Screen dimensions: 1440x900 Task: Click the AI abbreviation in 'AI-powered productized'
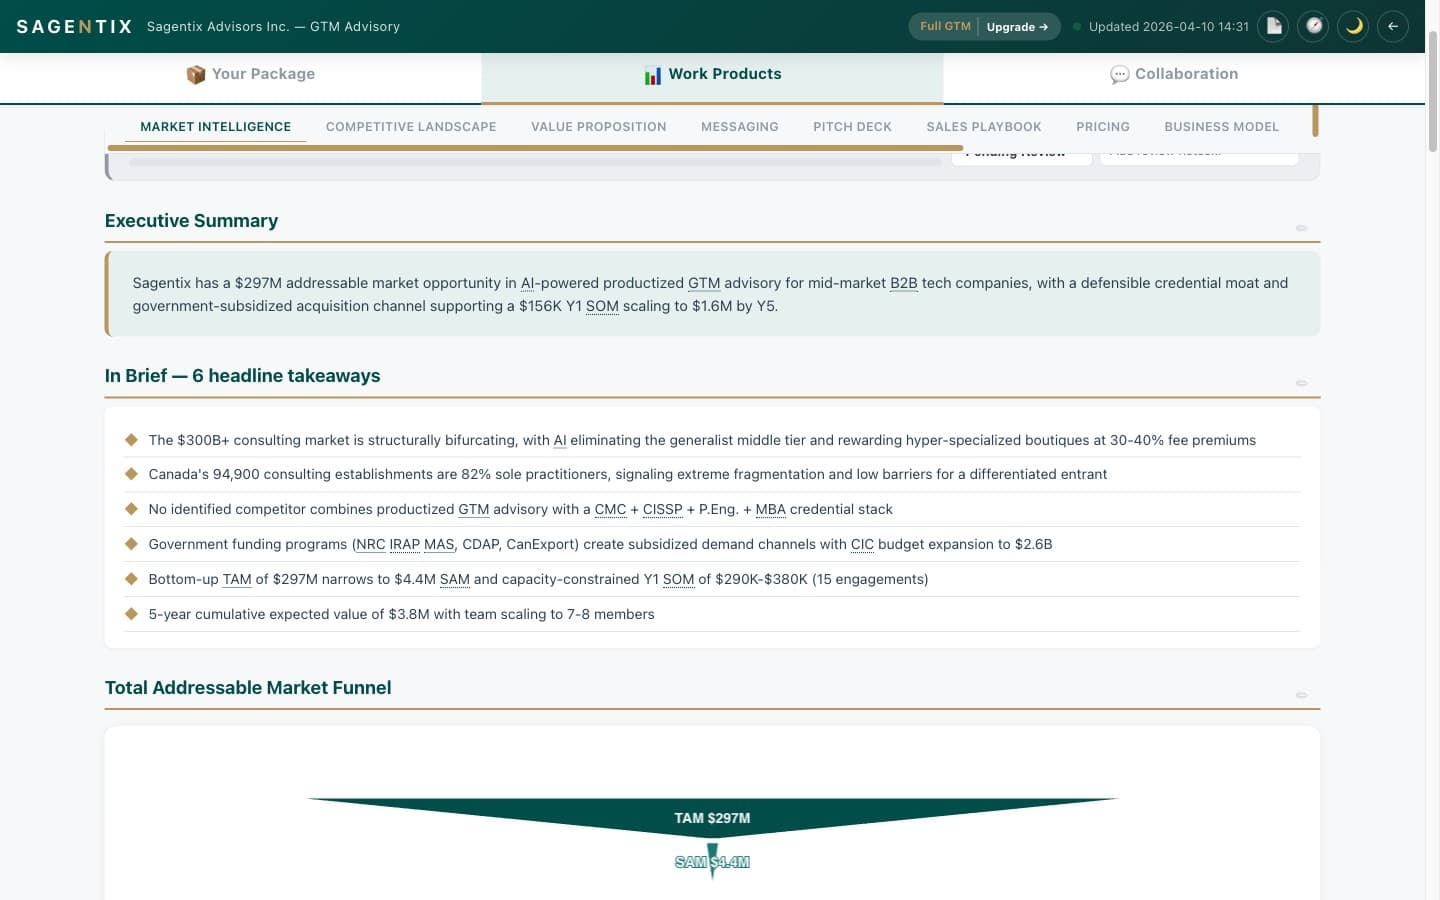tap(528, 283)
